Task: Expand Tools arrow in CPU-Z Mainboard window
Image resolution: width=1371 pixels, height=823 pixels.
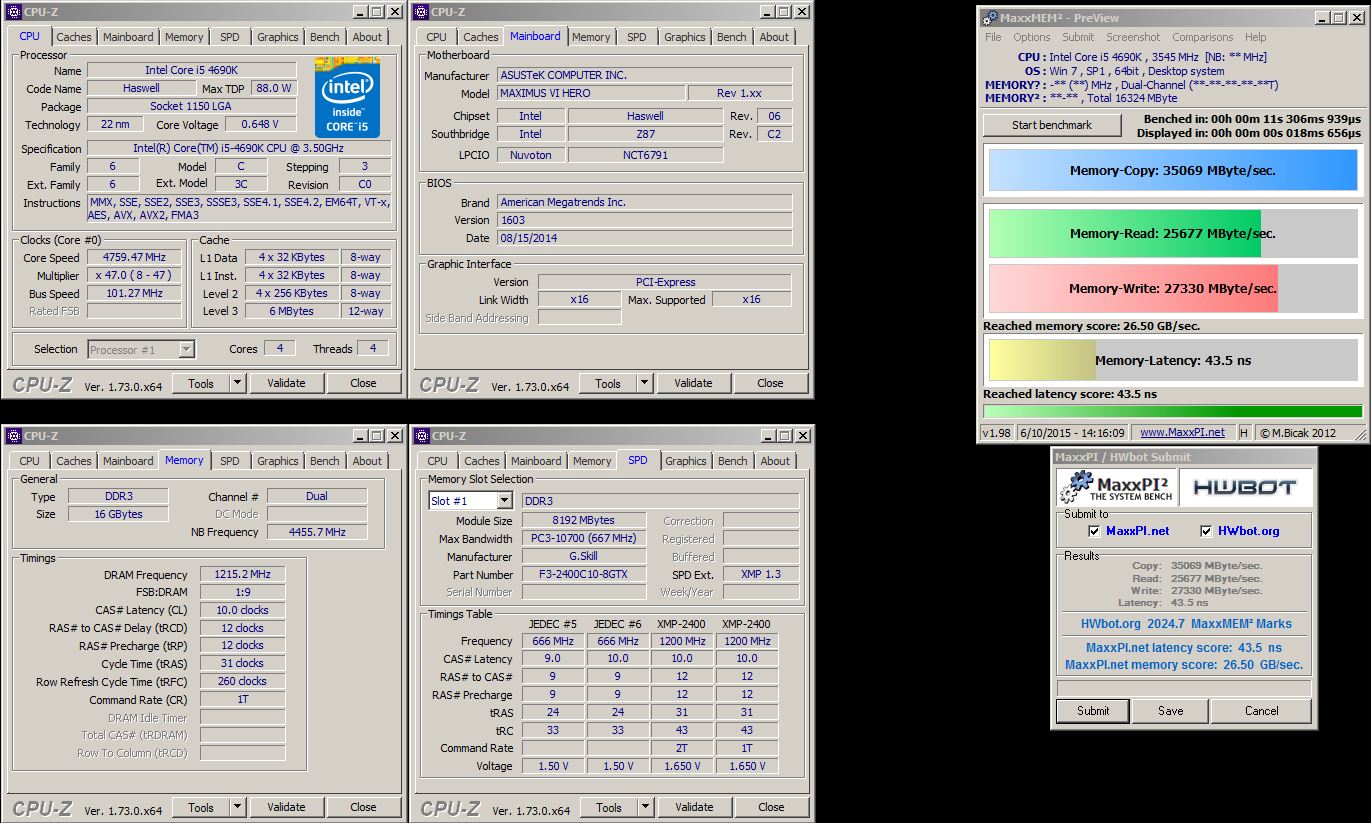Action: [x=644, y=383]
